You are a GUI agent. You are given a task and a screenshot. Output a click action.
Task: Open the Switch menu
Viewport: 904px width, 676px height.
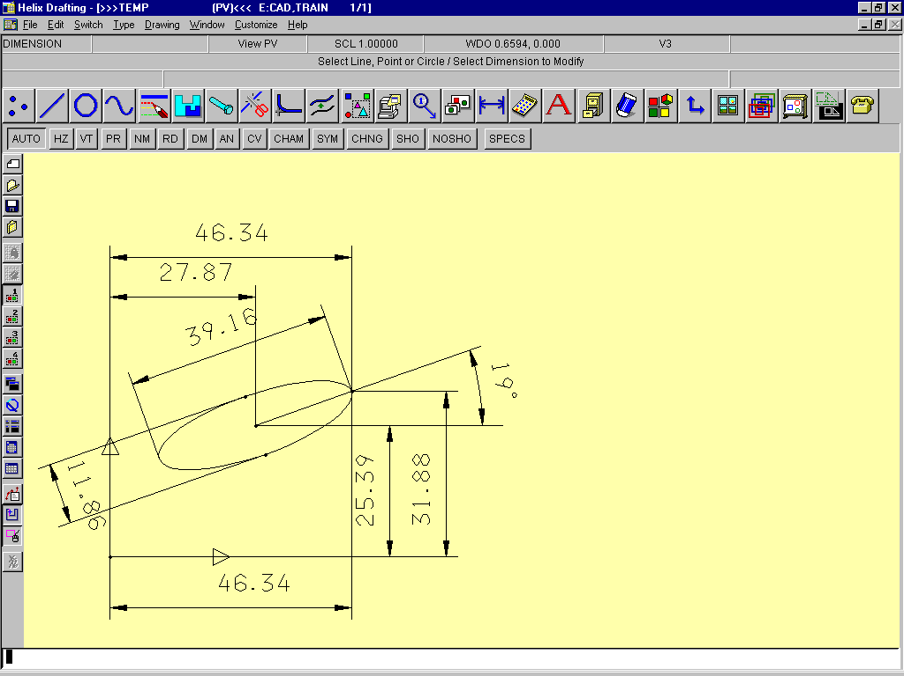click(x=88, y=24)
